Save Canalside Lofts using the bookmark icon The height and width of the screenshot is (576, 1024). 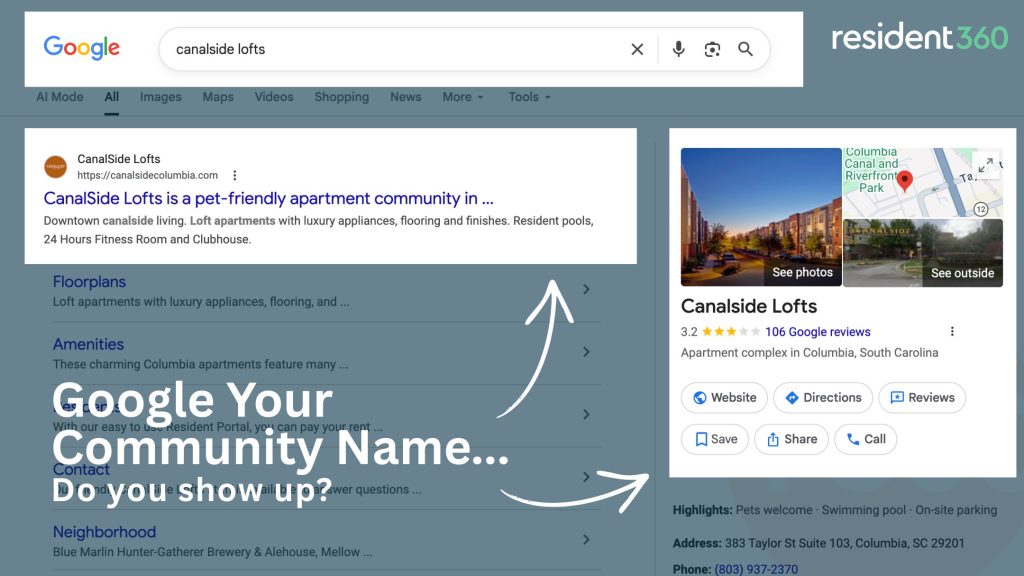coord(700,439)
